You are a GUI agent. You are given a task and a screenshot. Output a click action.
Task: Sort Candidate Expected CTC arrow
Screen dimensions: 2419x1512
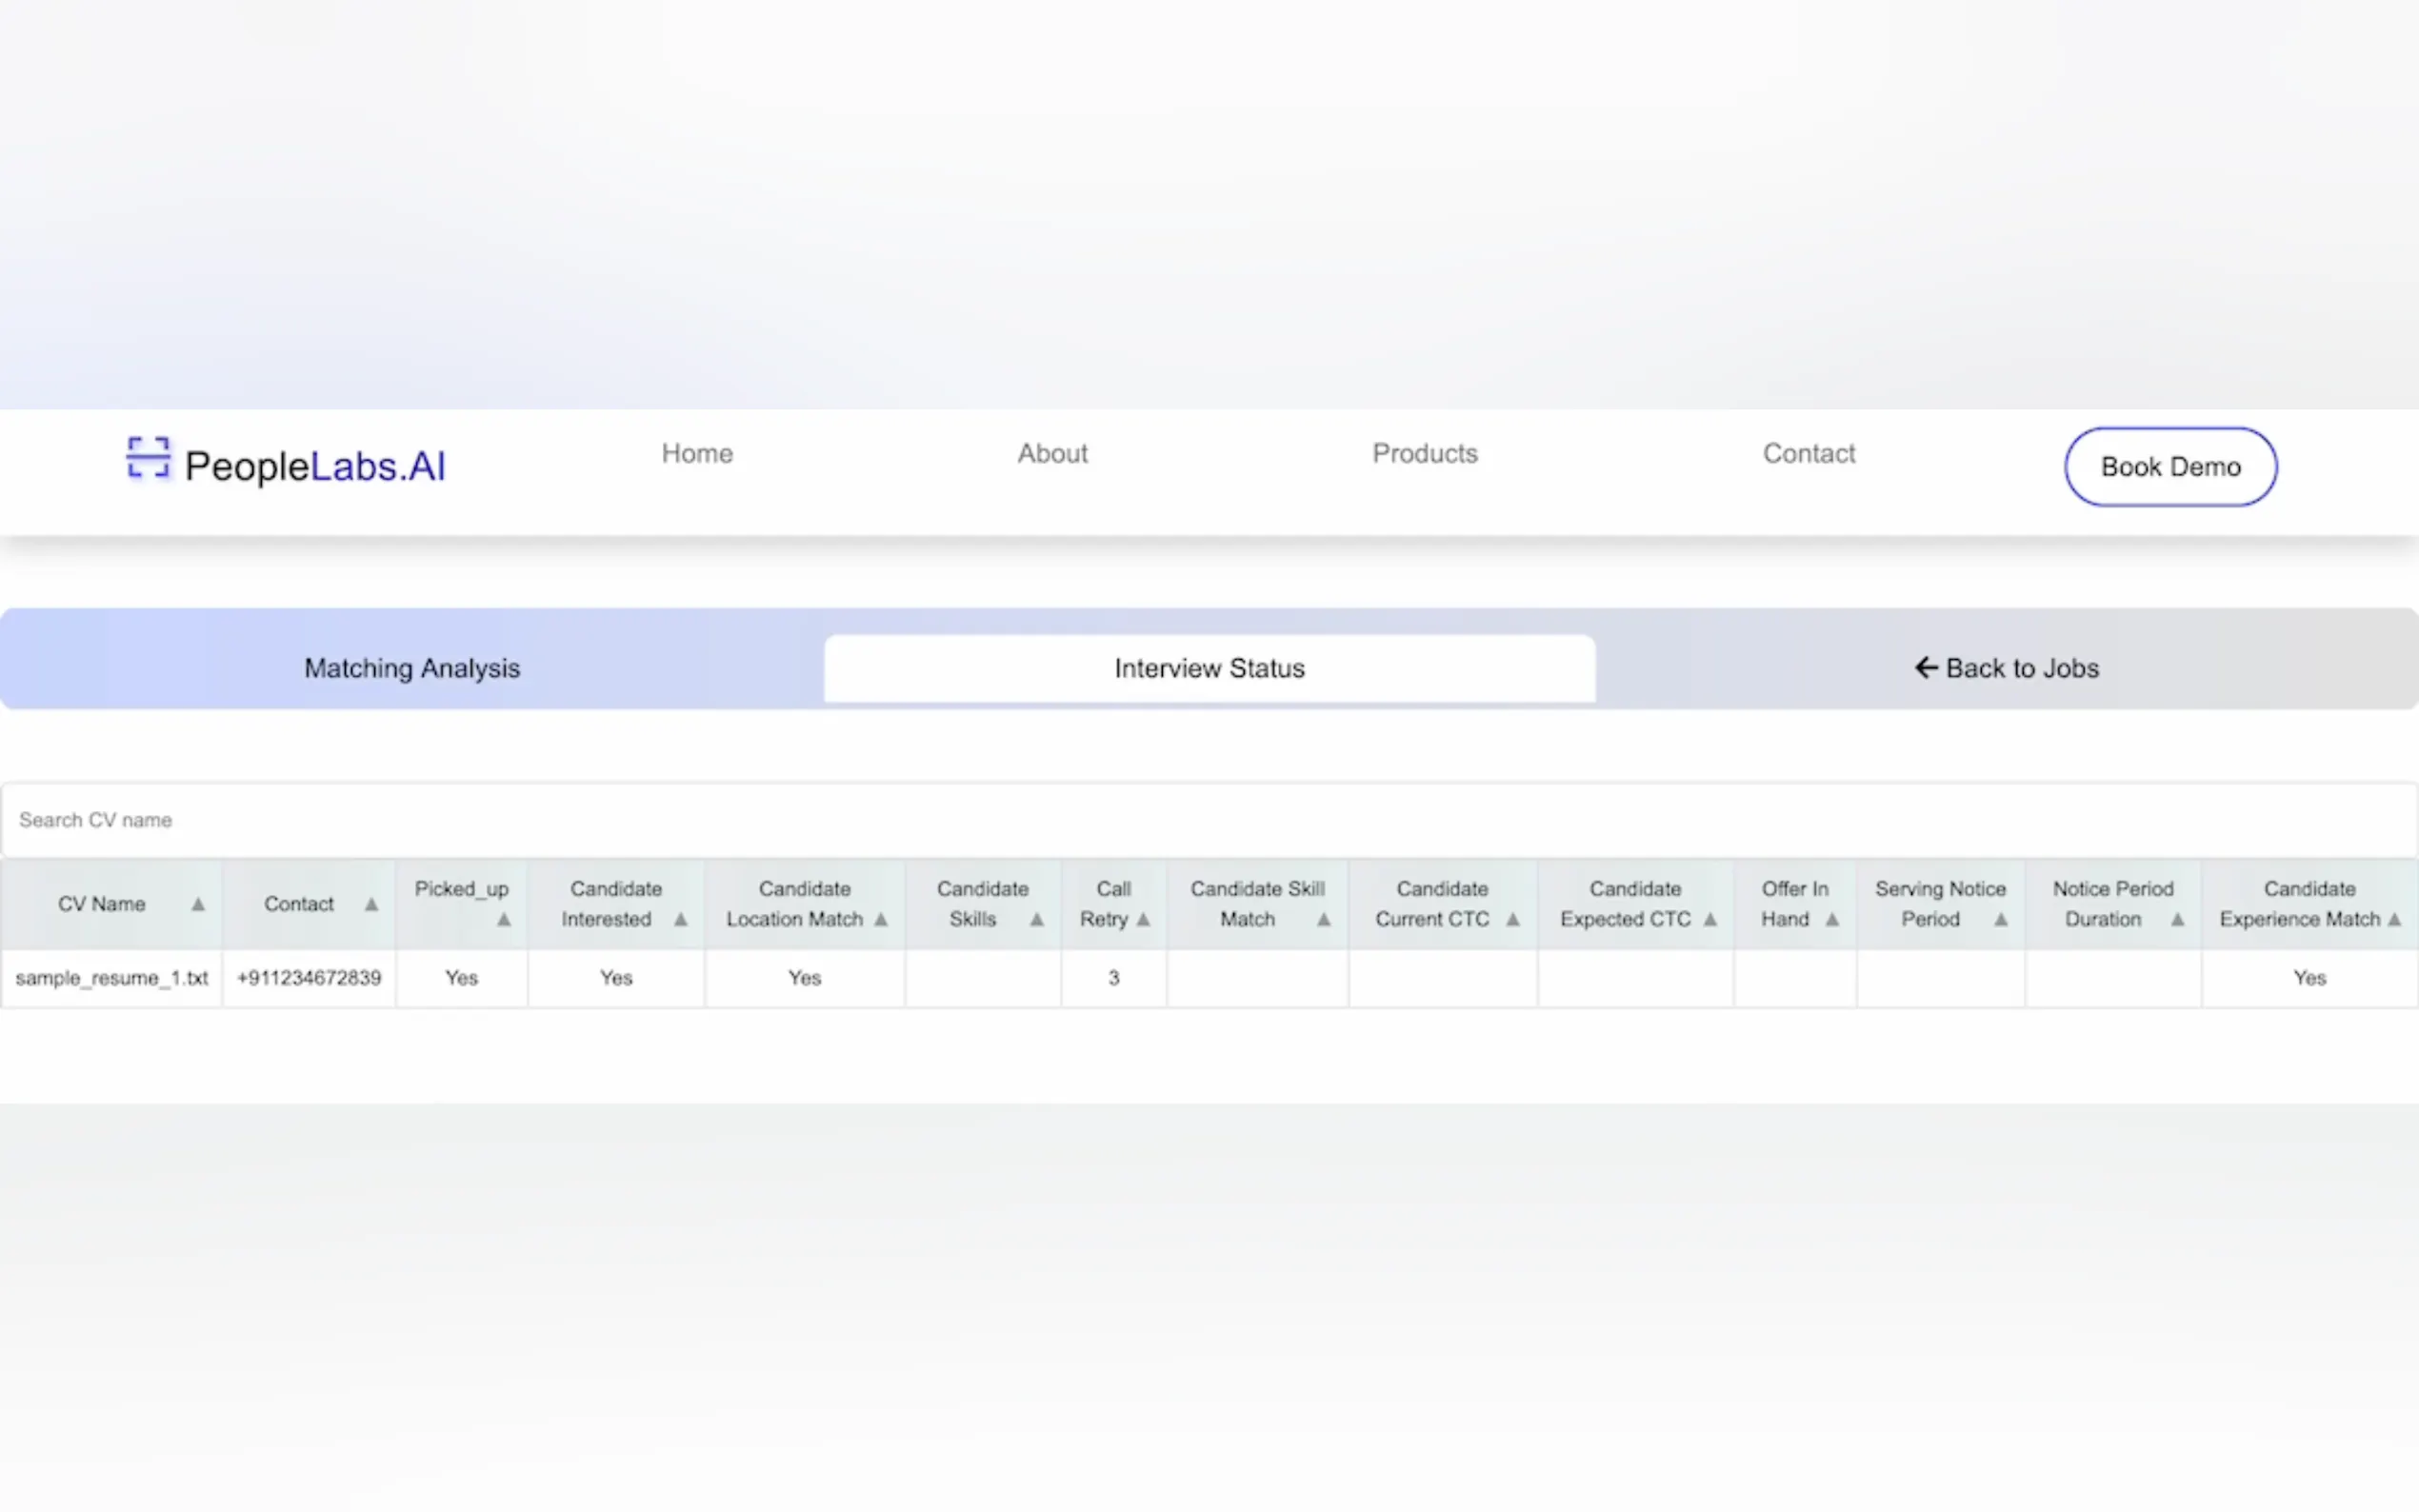pyautogui.click(x=1710, y=920)
